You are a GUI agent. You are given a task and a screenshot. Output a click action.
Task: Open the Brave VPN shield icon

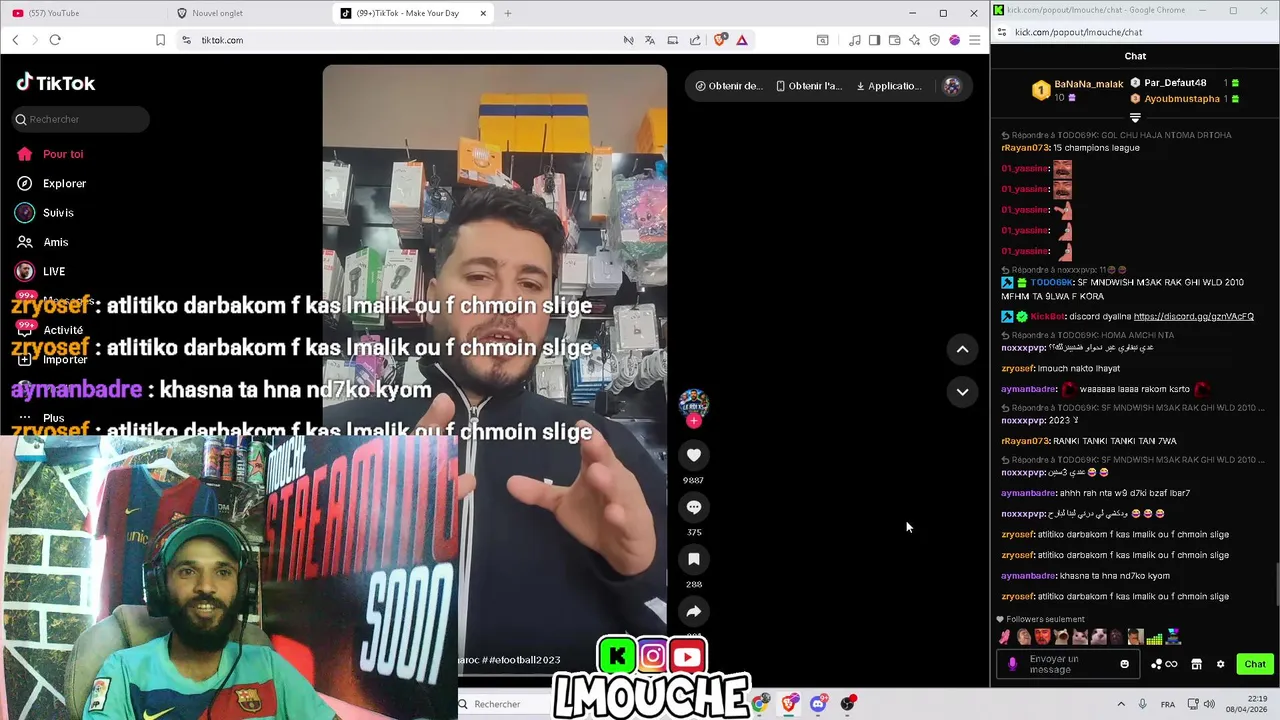tap(935, 40)
